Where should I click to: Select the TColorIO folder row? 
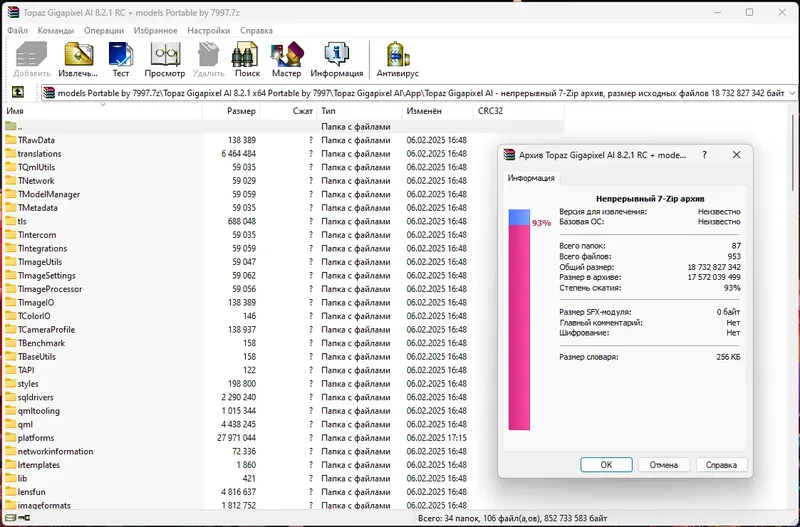click(283, 316)
